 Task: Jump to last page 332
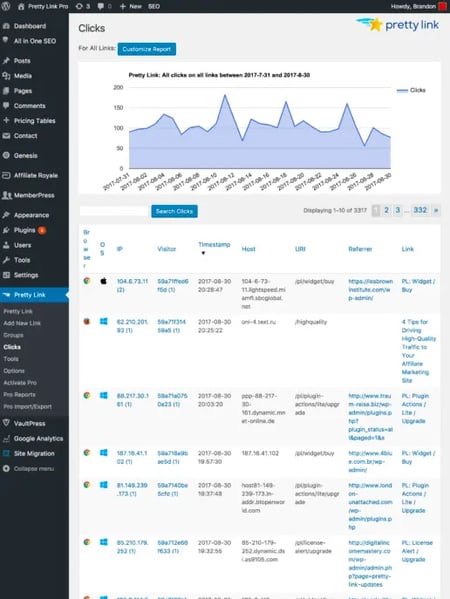[420, 210]
